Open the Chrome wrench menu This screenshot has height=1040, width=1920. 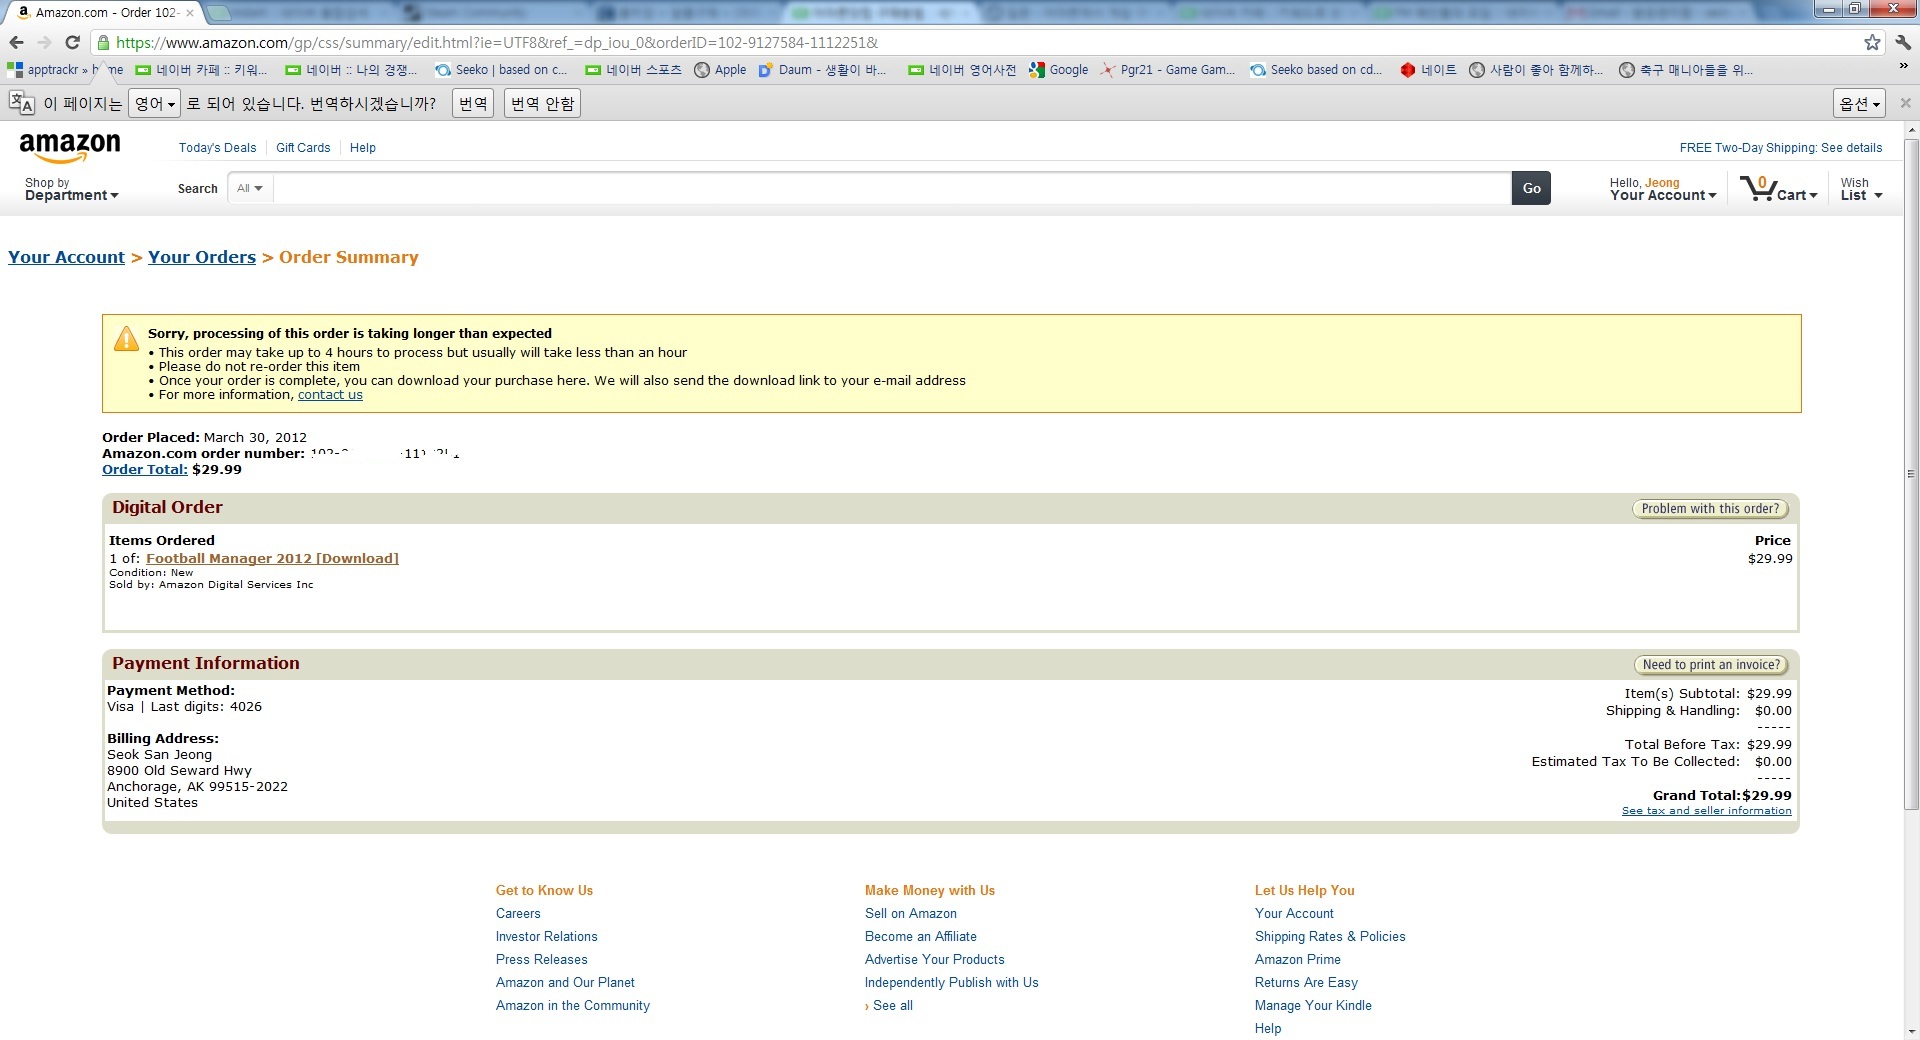pos(1903,42)
